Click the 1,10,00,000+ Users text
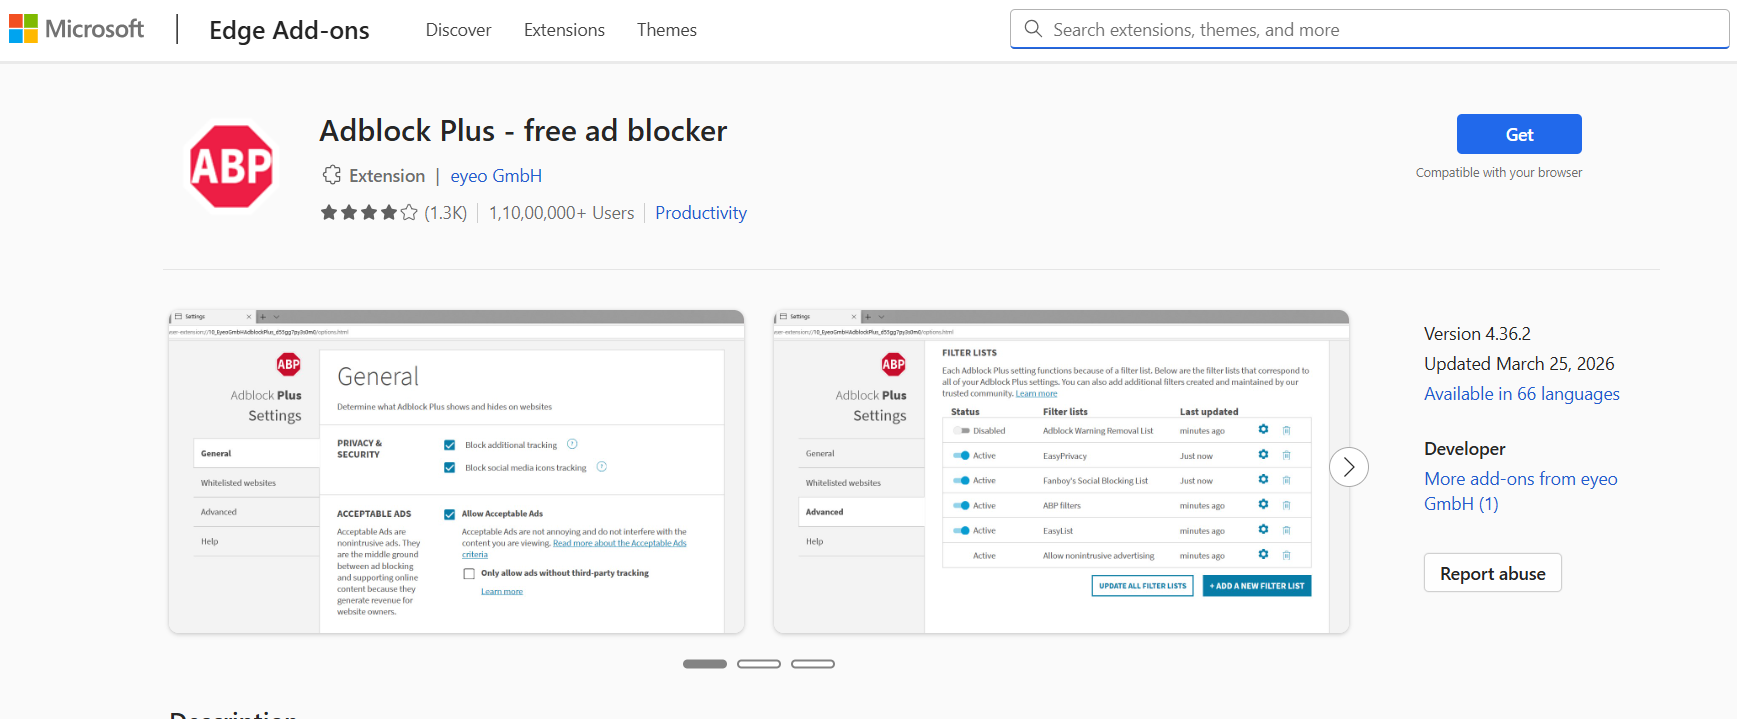The width and height of the screenshot is (1737, 719). [x=562, y=213]
